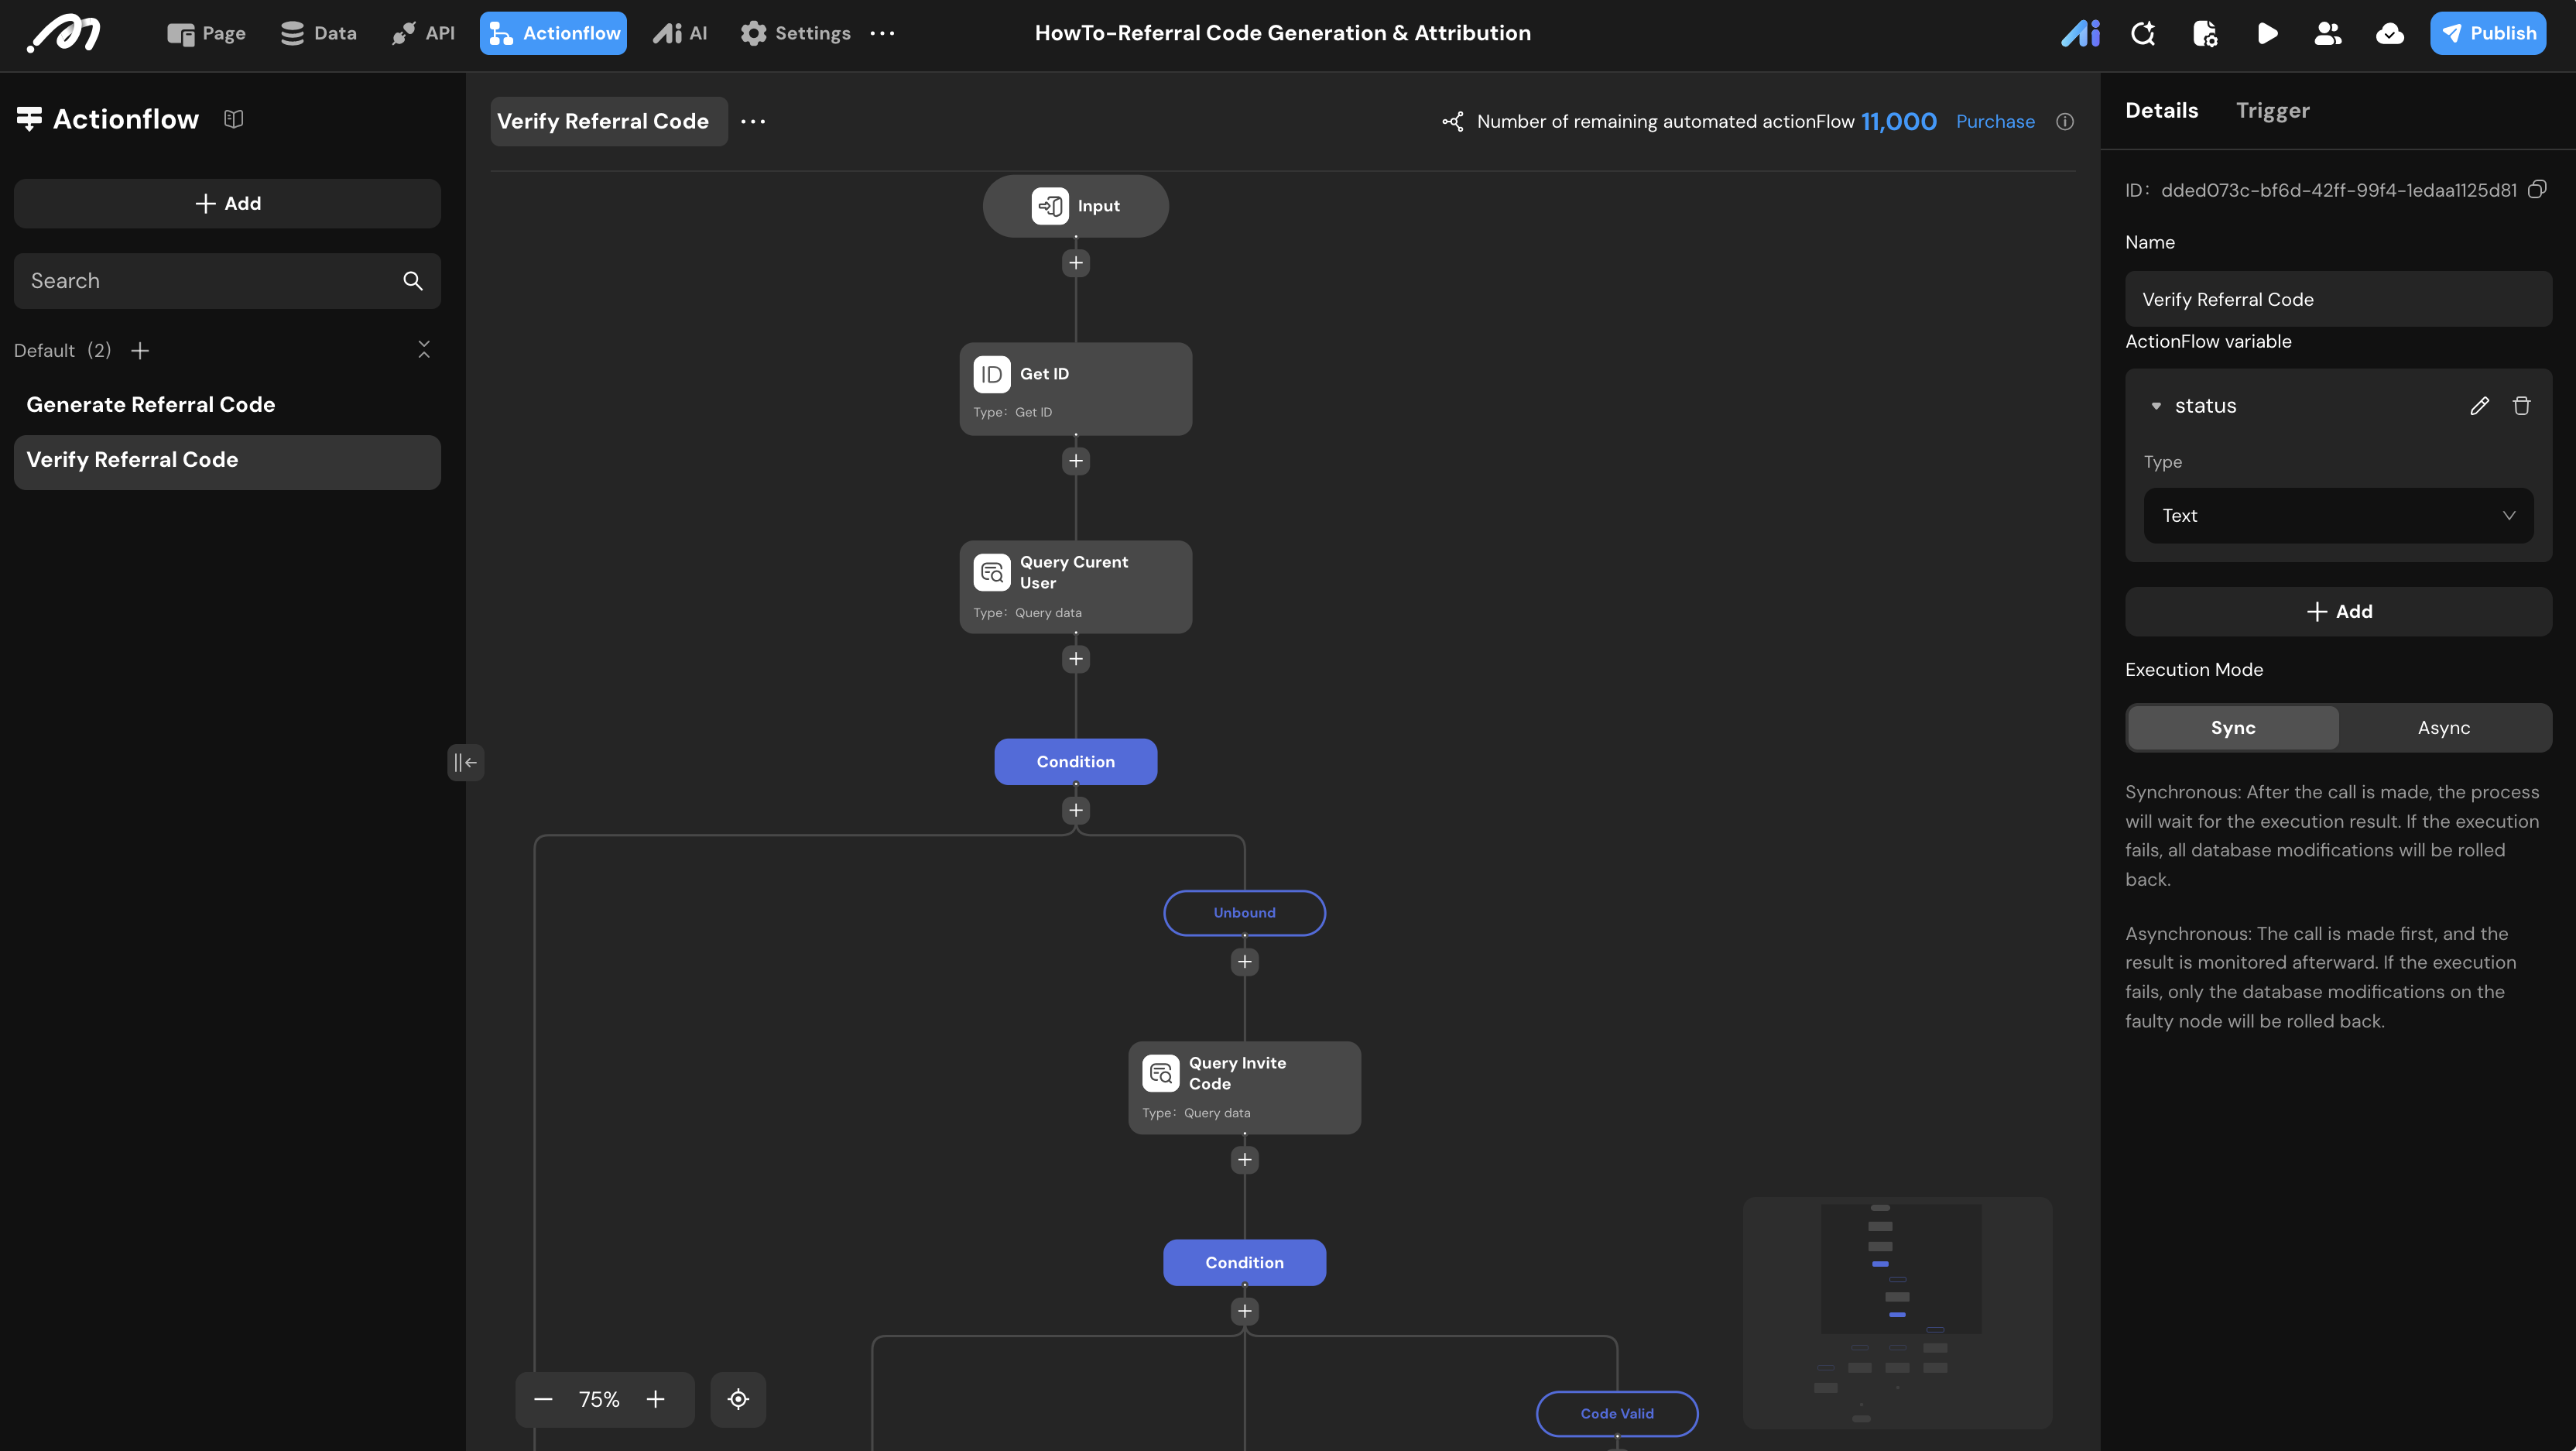Click the cloud sync icon in top bar
This screenshot has width=2576, height=1451.
(2389, 34)
